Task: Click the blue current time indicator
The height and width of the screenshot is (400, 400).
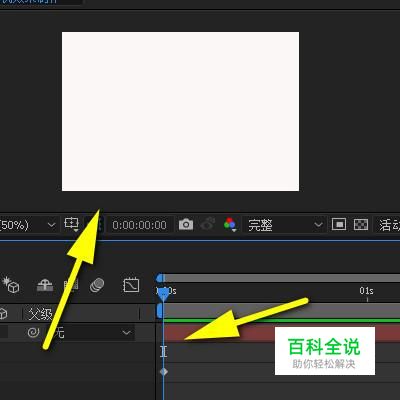Action: tap(163, 294)
